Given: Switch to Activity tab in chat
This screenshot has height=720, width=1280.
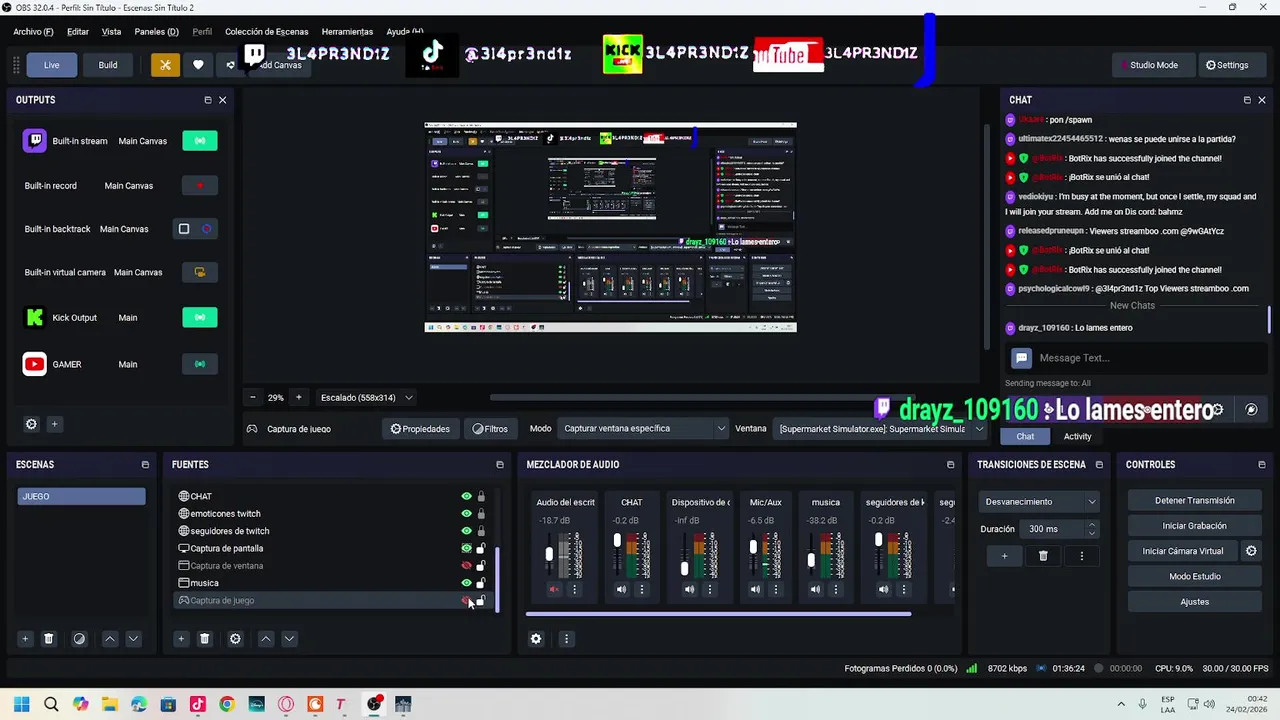Looking at the screenshot, I should tap(1077, 436).
